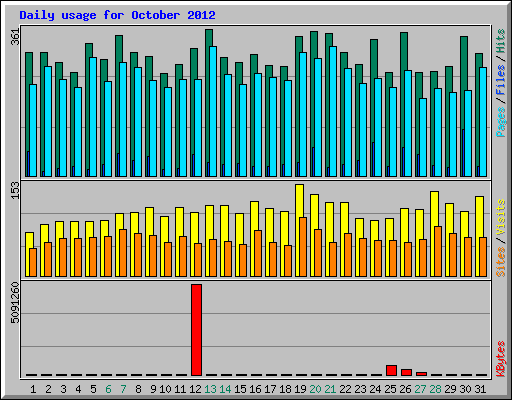Screen dimensions: 512x400
Task: Click the cyan files bar for day 19
Action: 303,114
